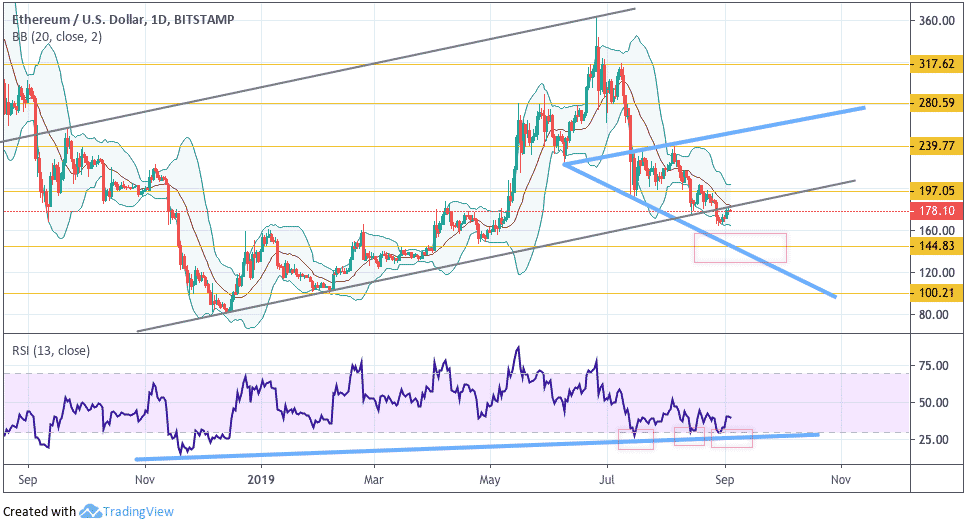This screenshot has height=529, width=966.
Task: Click the 2019 label on time axis
Action: pos(261,480)
